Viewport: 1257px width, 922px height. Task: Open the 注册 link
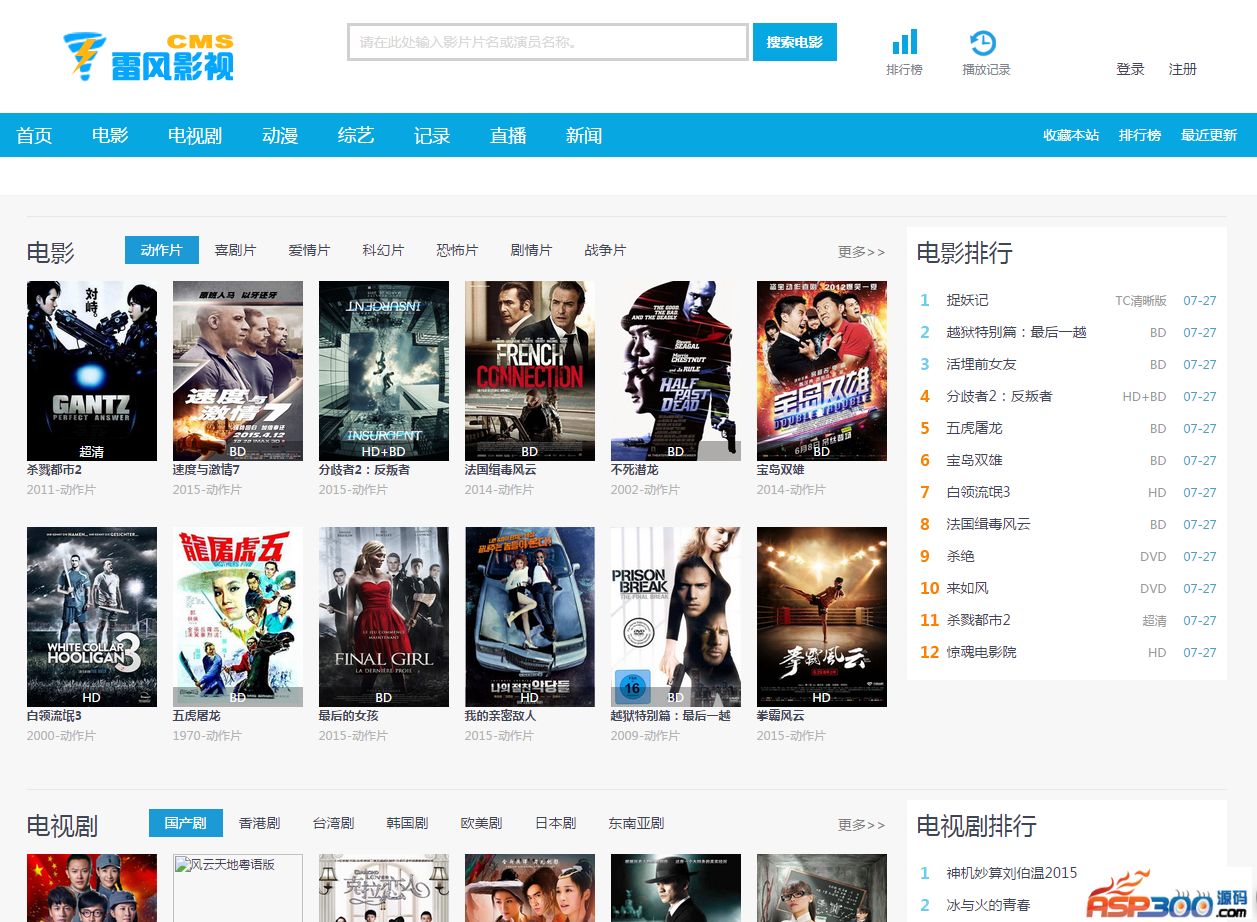1183,69
